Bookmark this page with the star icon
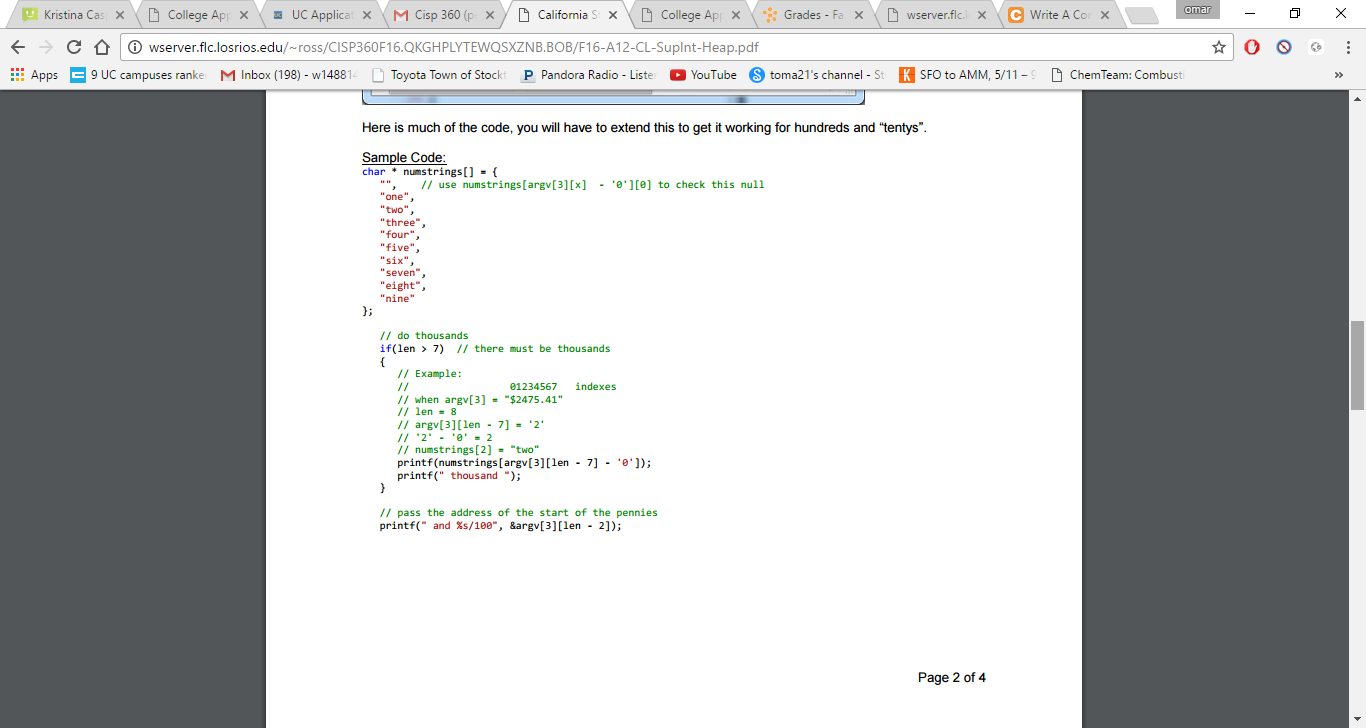The width and height of the screenshot is (1366, 728). coord(1218,46)
